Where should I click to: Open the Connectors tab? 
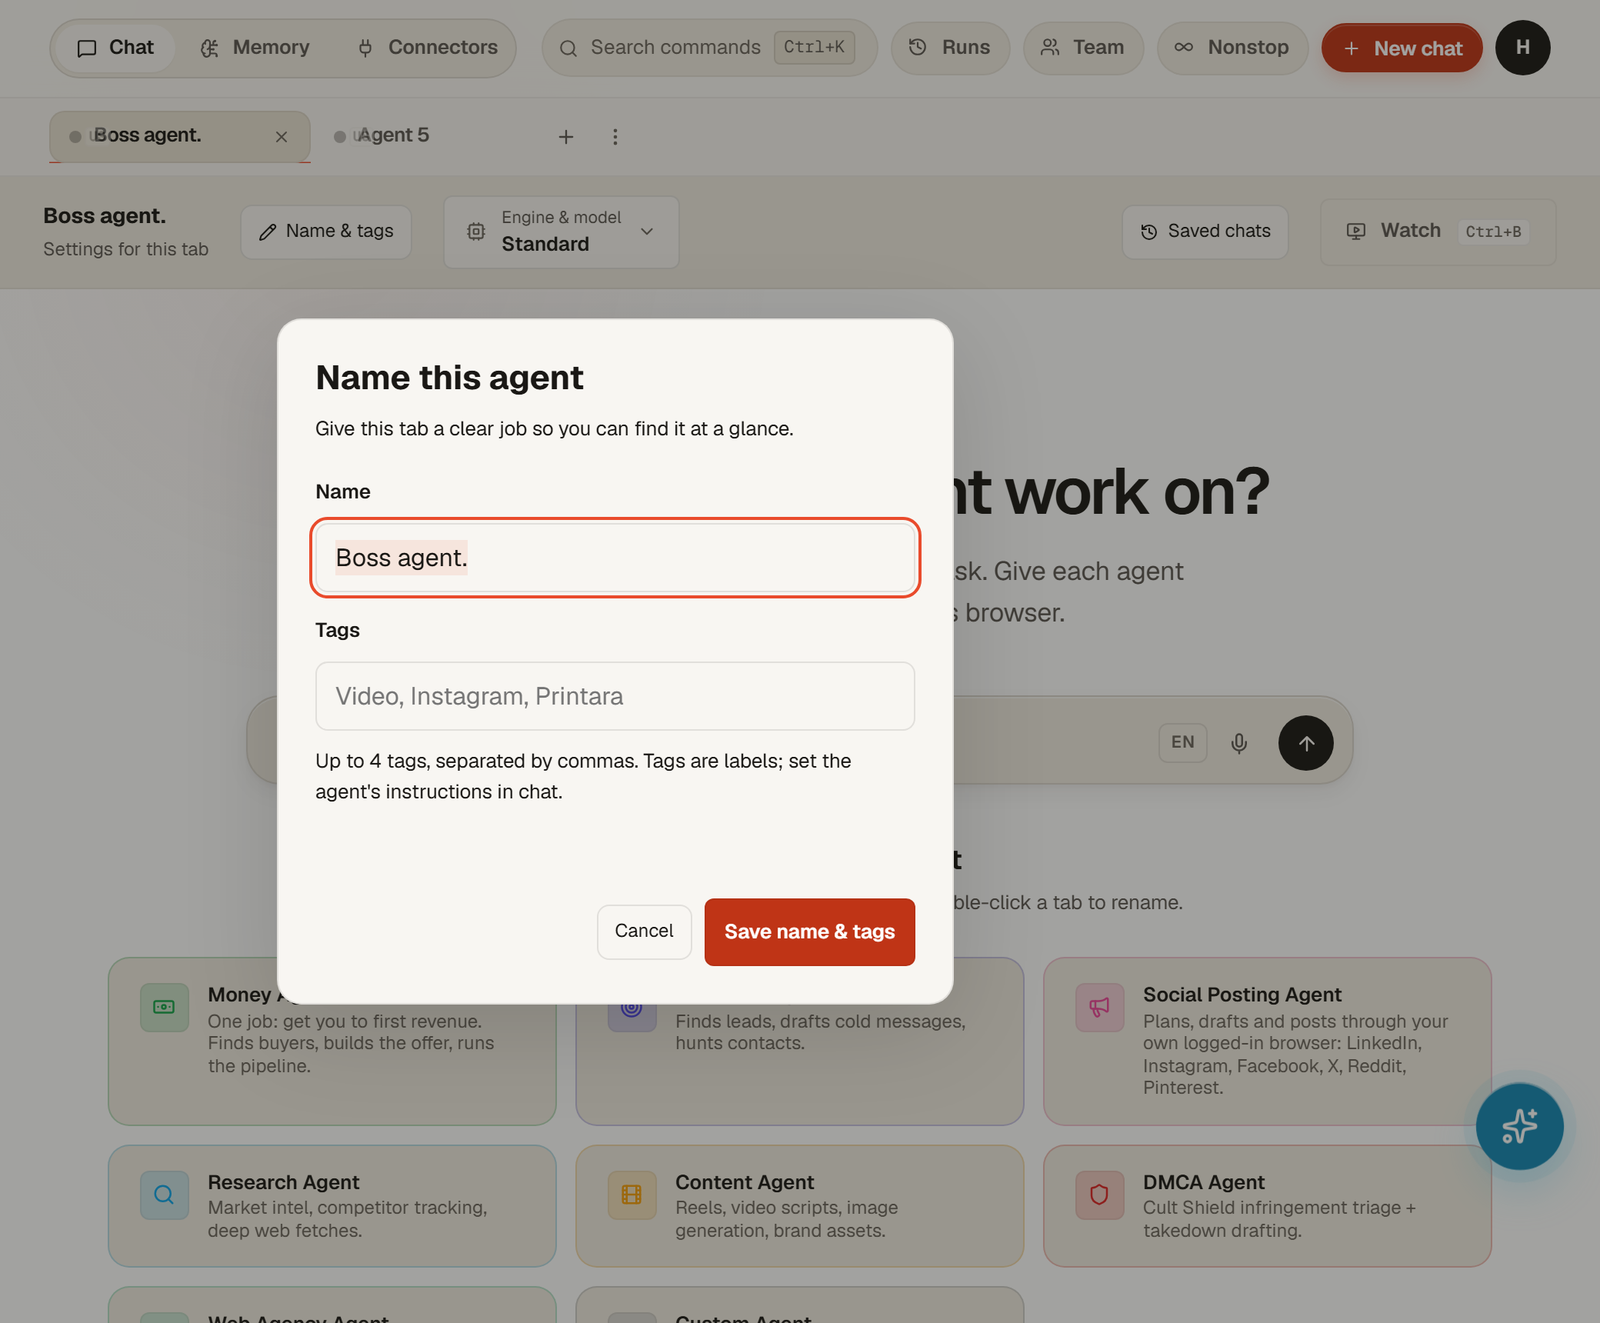point(427,48)
